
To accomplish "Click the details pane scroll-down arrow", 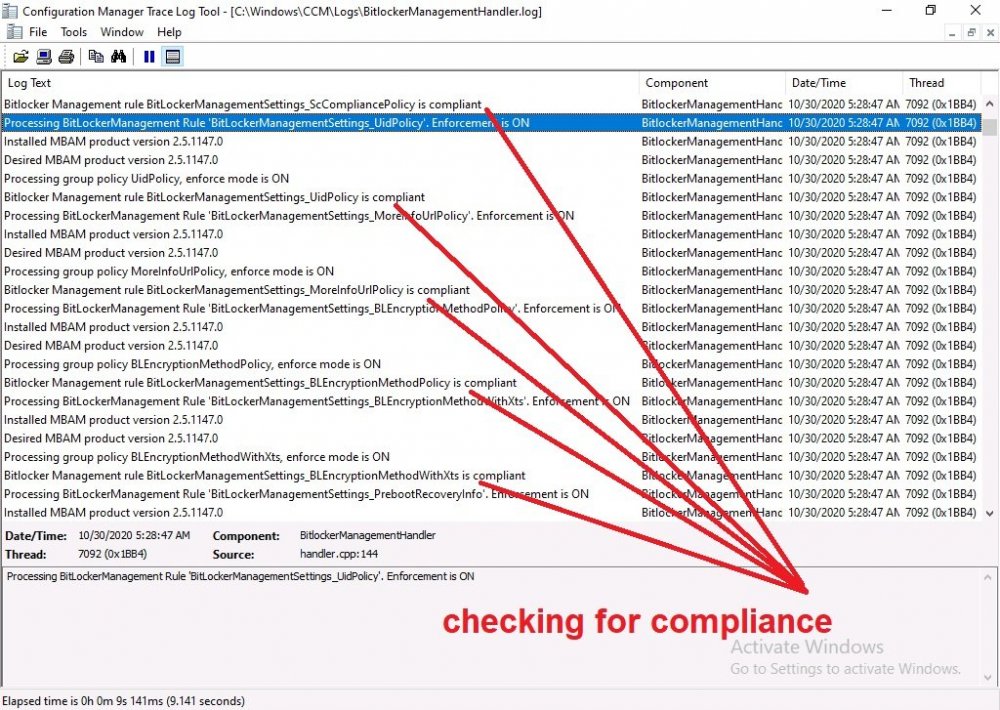I will click(989, 677).
